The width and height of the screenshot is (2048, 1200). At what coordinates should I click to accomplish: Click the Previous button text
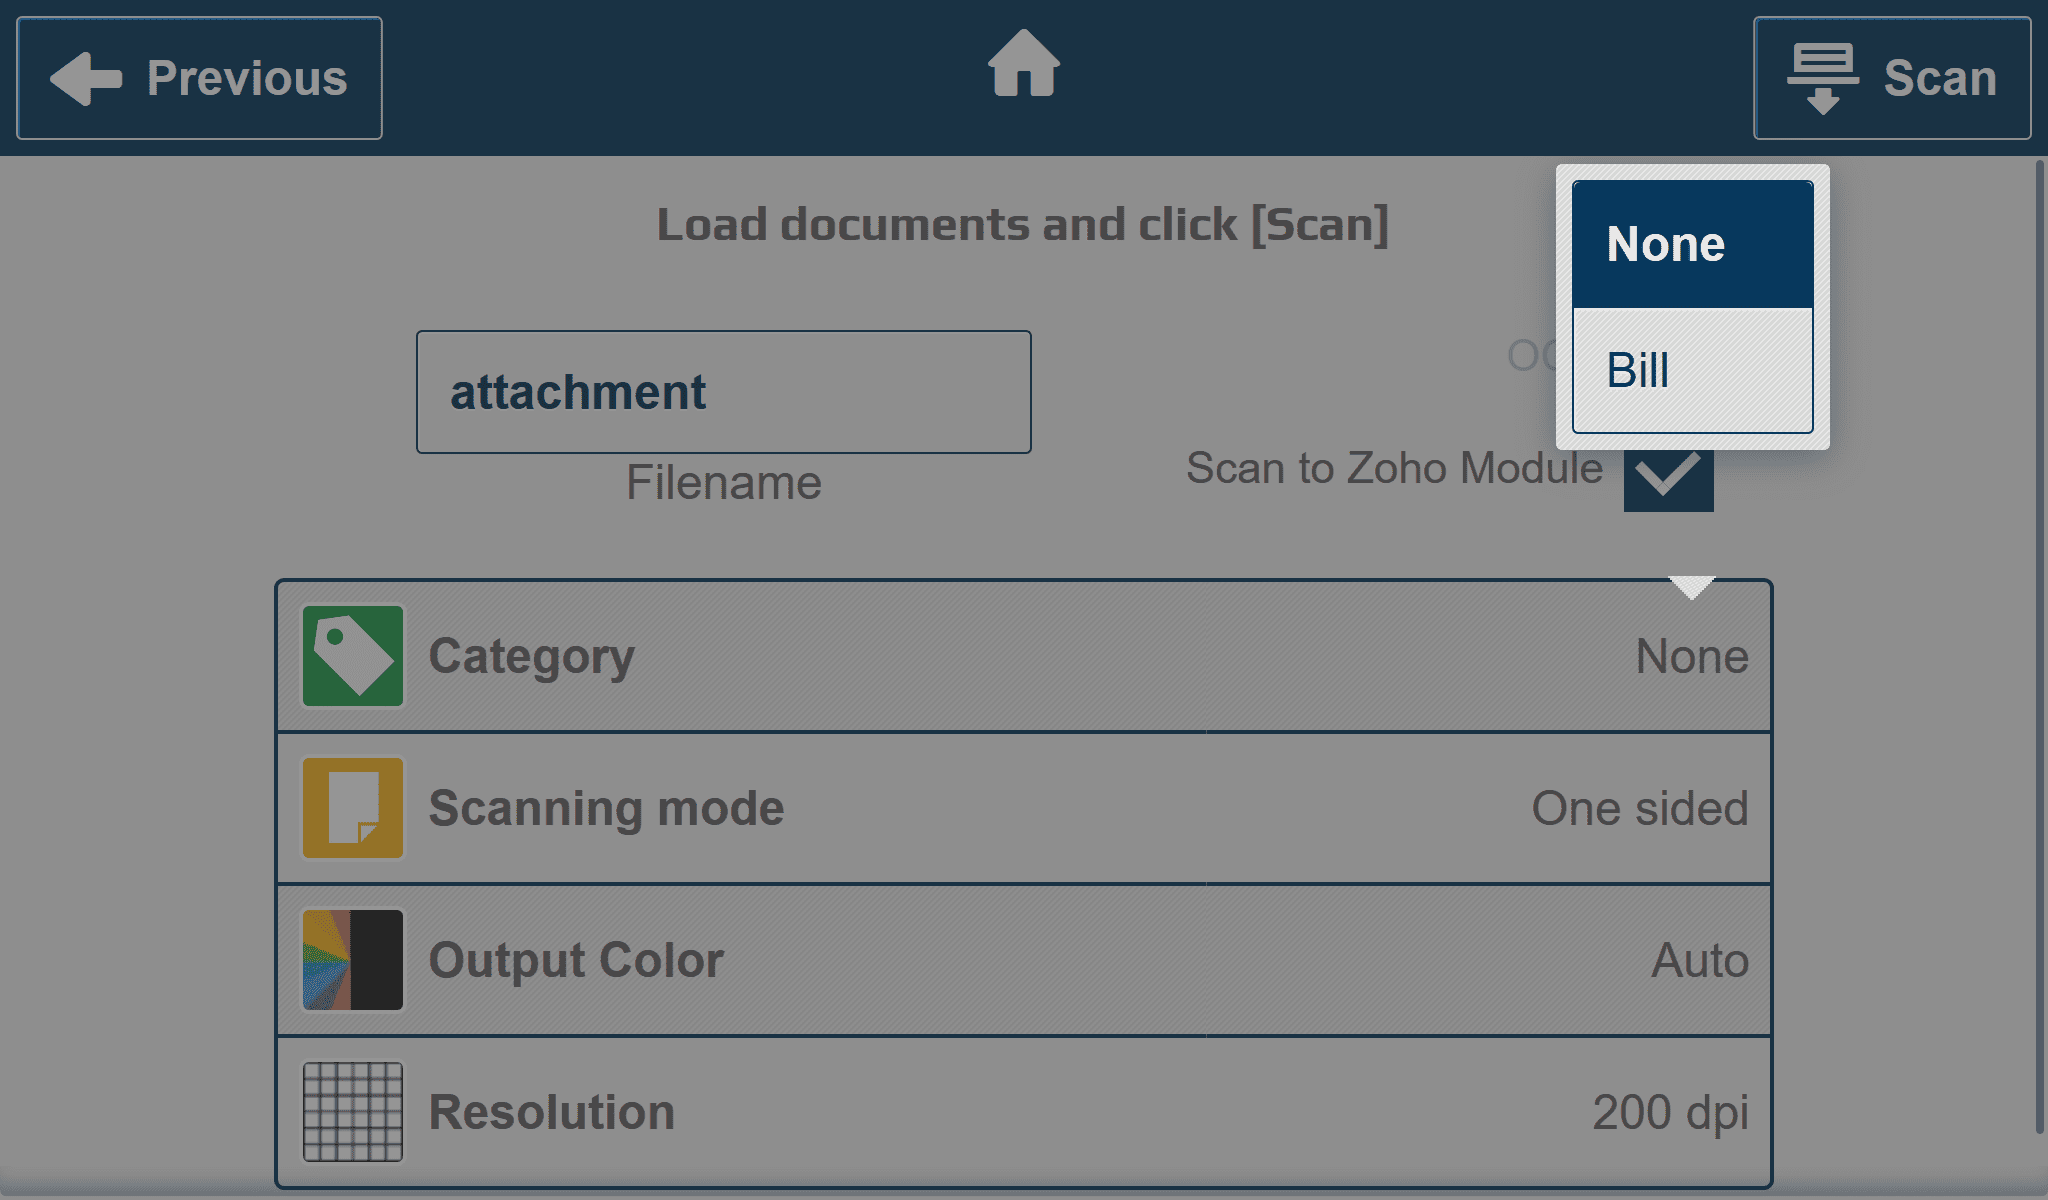pyautogui.click(x=247, y=78)
